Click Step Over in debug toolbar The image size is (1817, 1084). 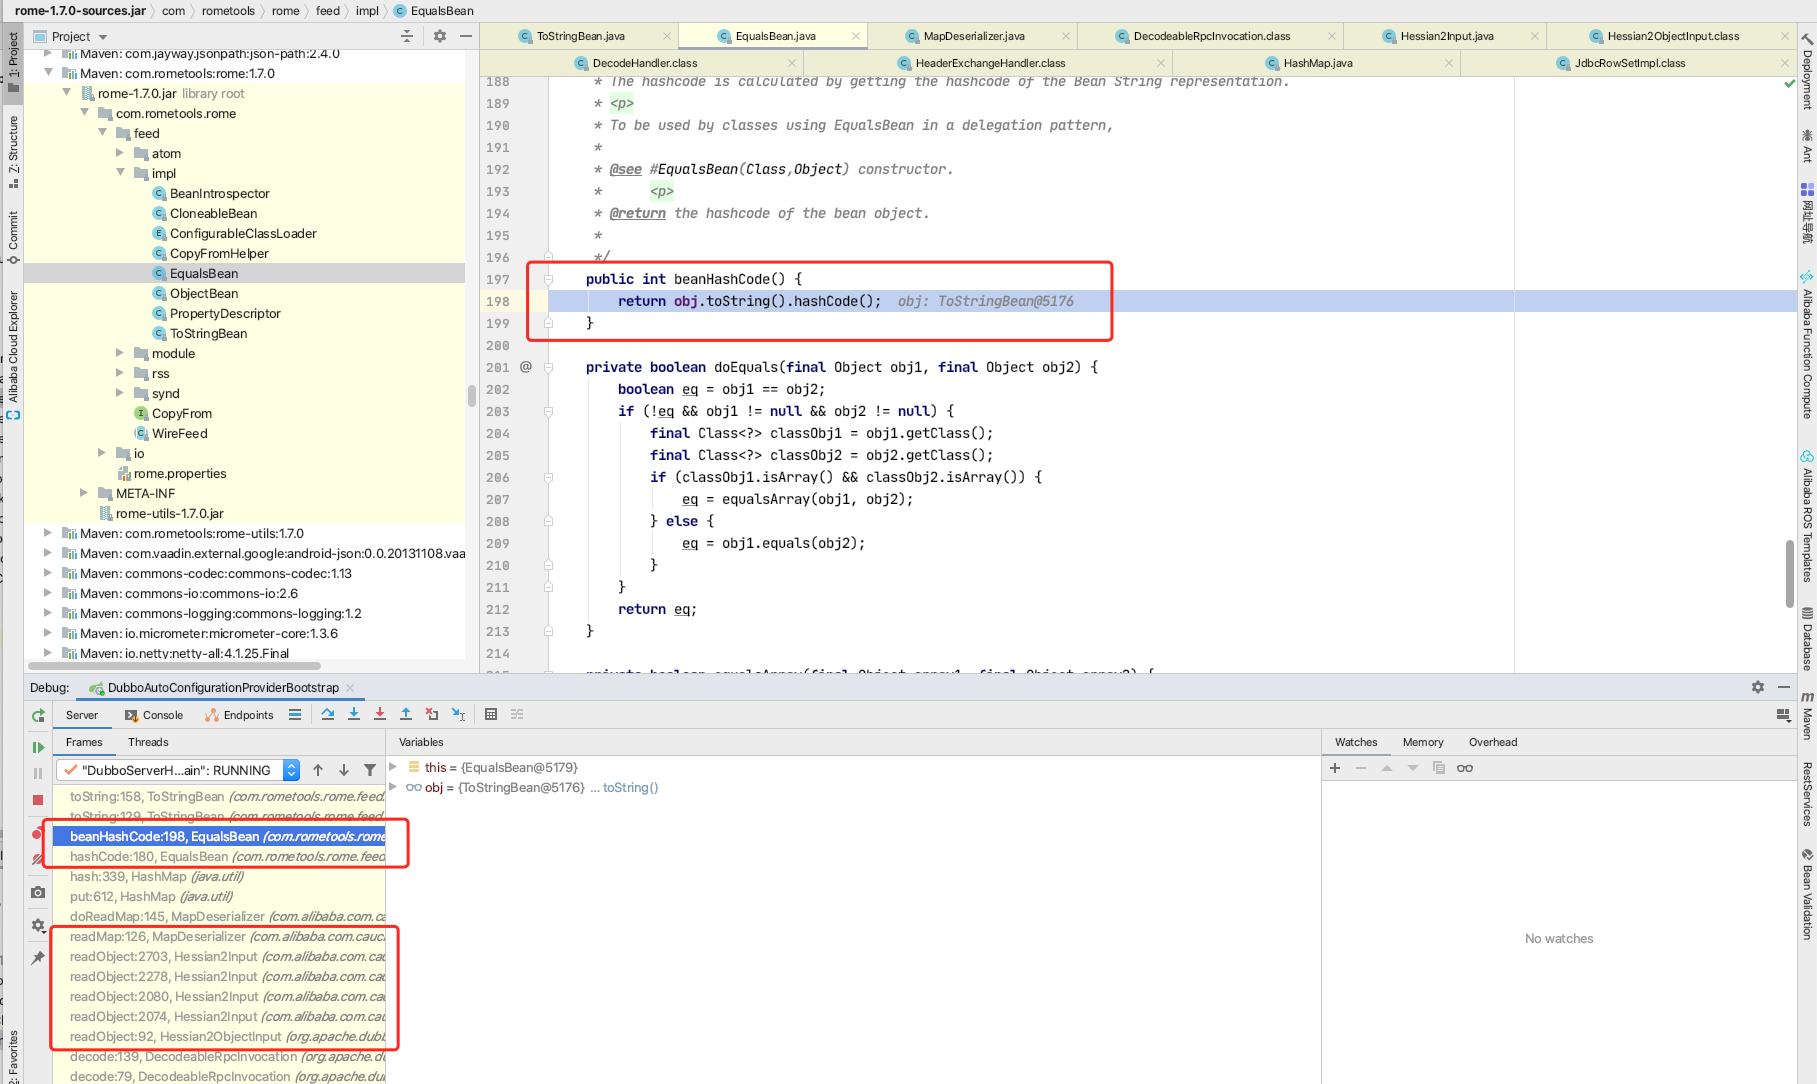pyautogui.click(x=328, y=714)
